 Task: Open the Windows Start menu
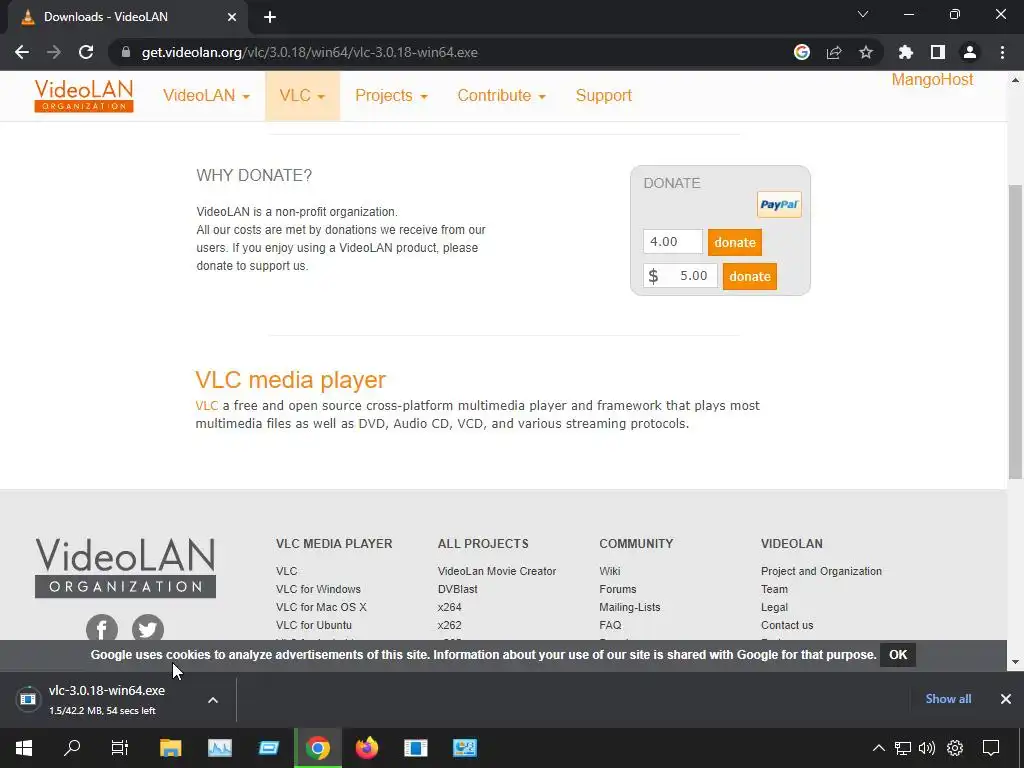[x=24, y=748]
